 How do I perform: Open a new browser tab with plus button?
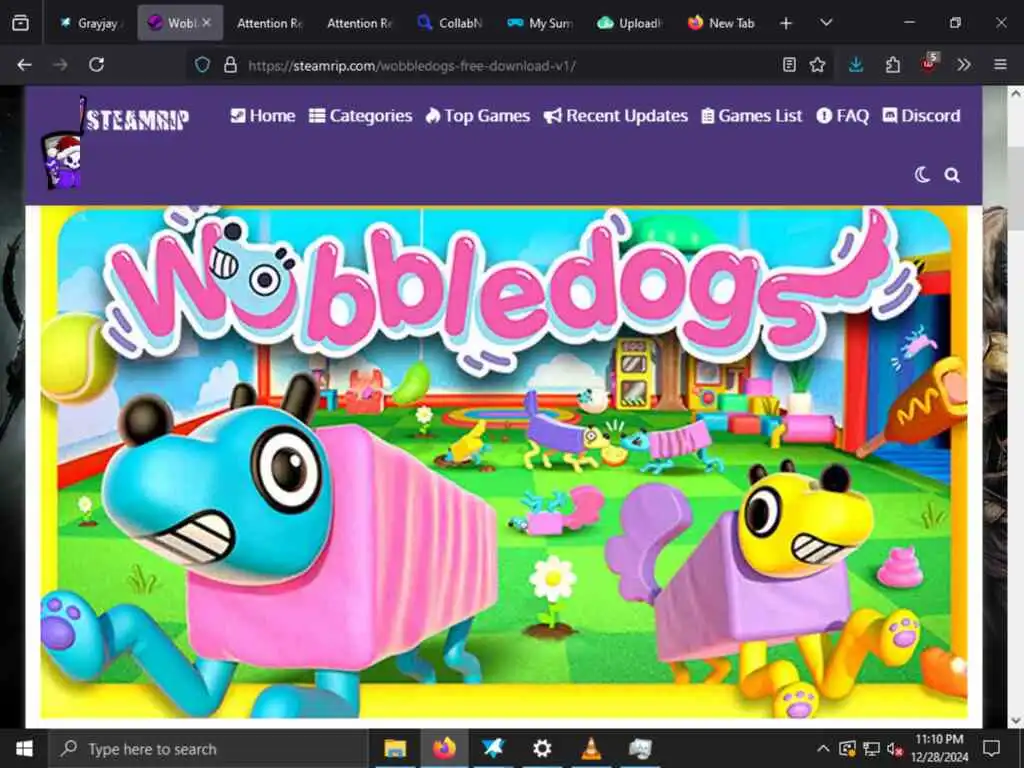pyautogui.click(x=786, y=23)
